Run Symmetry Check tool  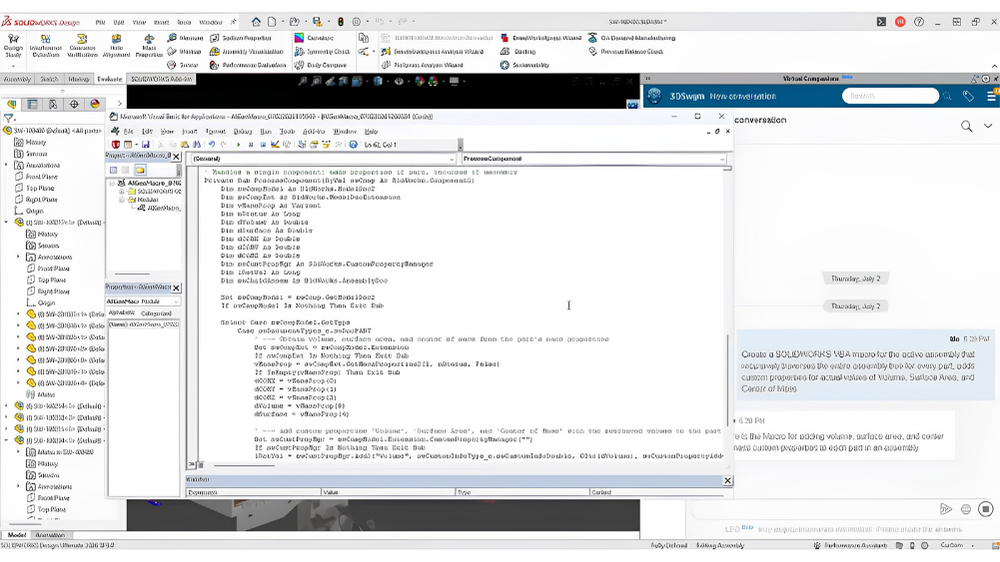(x=322, y=52)
